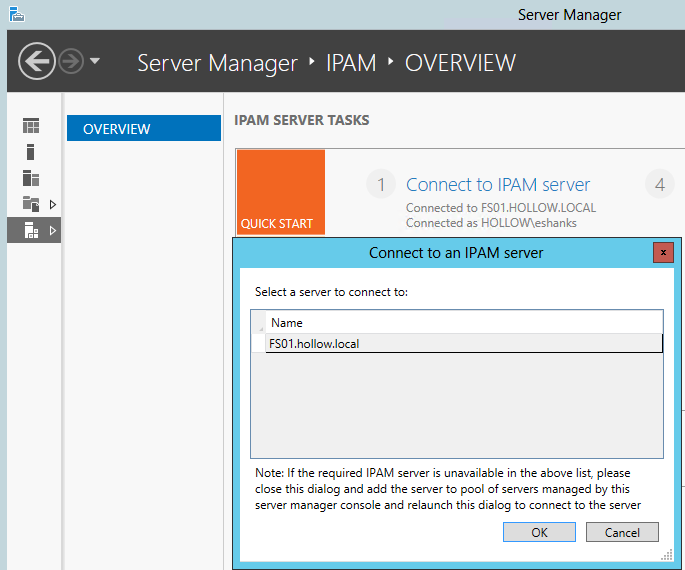Select File and Storage Services icon
The image size is (685, 570).
[x=31, y=204]
